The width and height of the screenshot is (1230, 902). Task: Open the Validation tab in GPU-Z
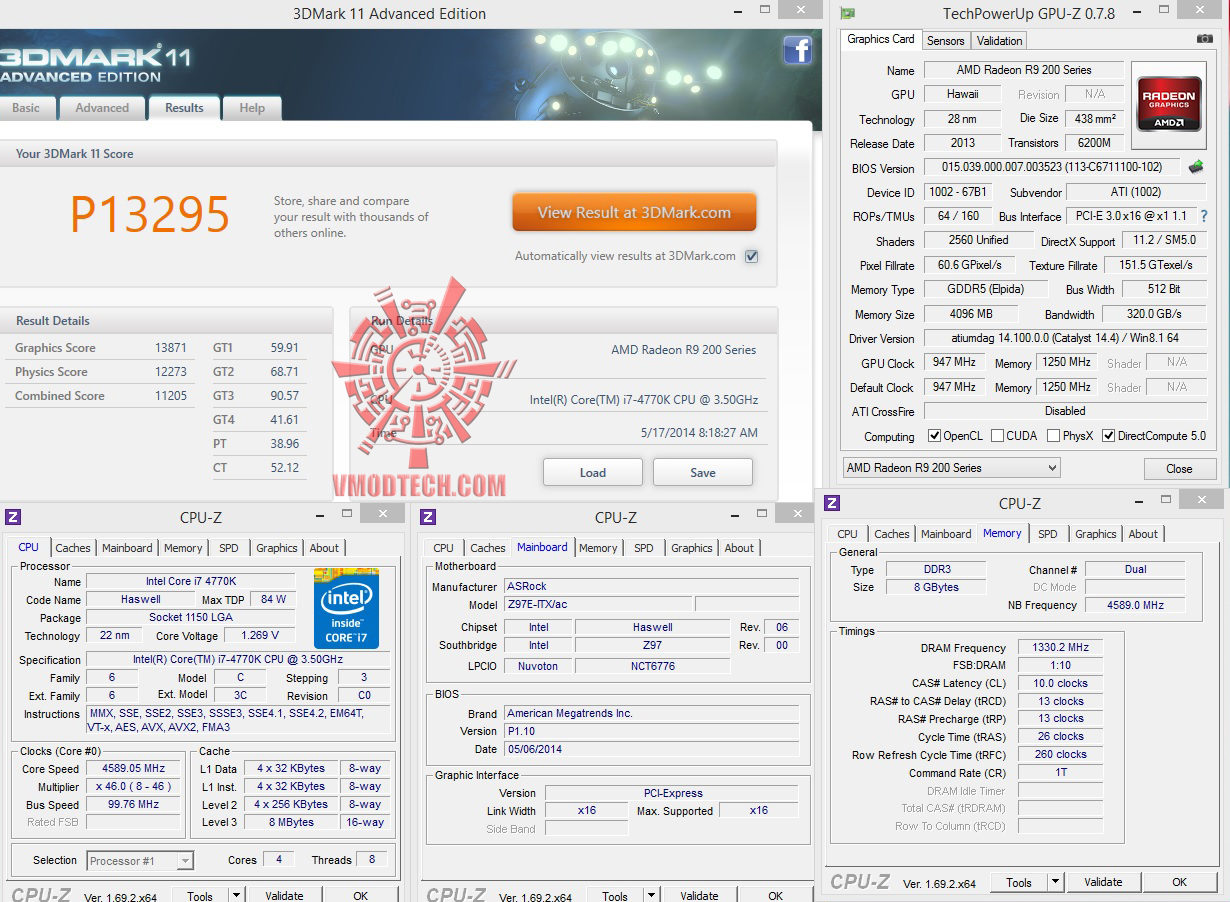pyautogui.click(x=1000, y=41)
